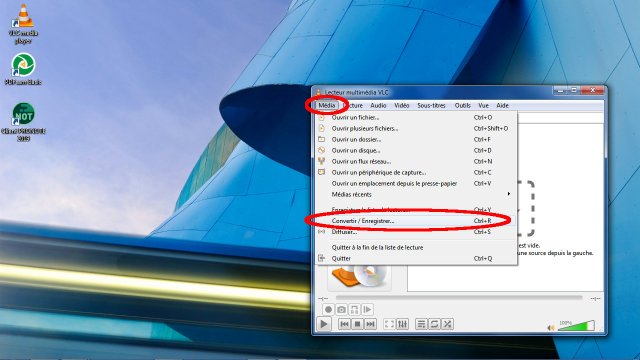Mute audio via speaker icon
The width and height of the screenshot is (640, 360).
coord(551,327)
